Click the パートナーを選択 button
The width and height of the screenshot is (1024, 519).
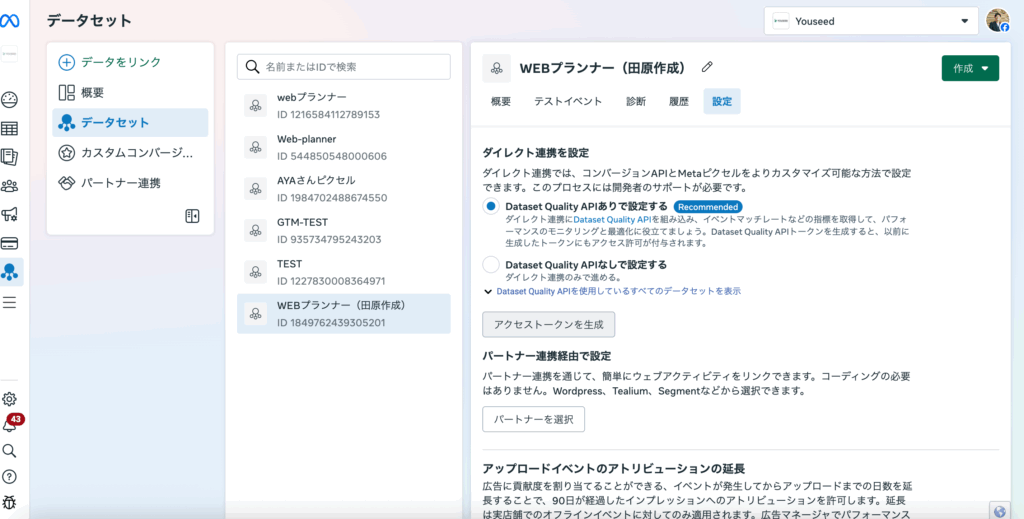[533, 419]
